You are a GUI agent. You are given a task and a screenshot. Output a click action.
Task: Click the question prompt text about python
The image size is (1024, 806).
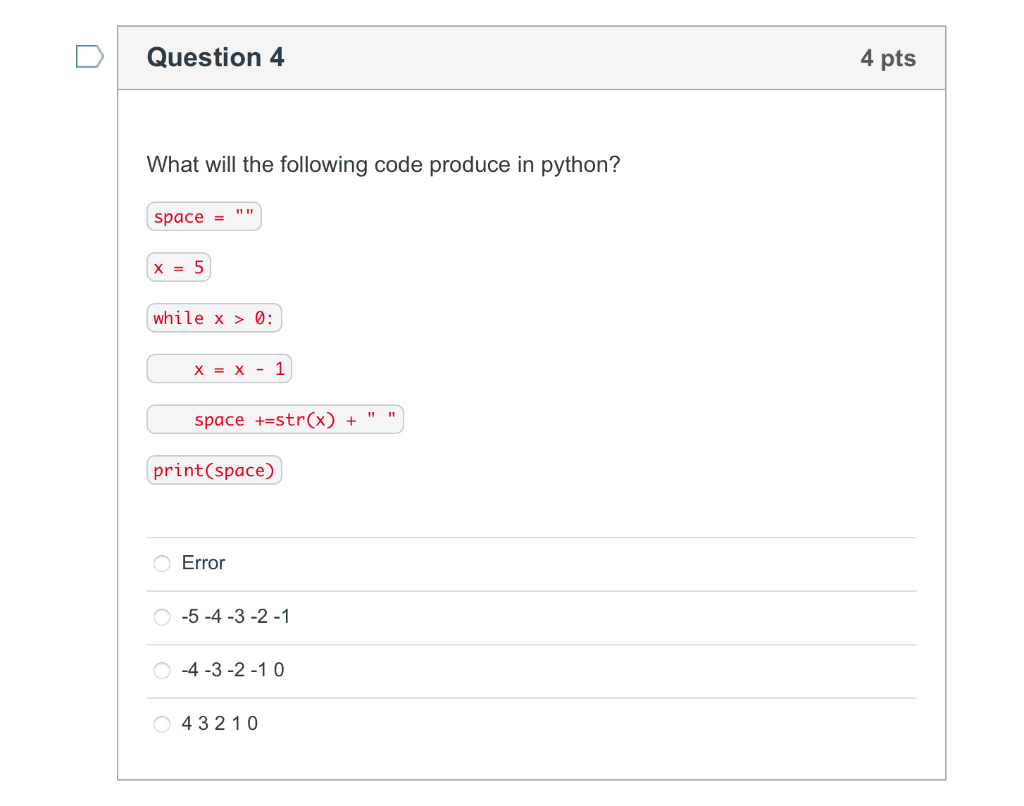383,165
